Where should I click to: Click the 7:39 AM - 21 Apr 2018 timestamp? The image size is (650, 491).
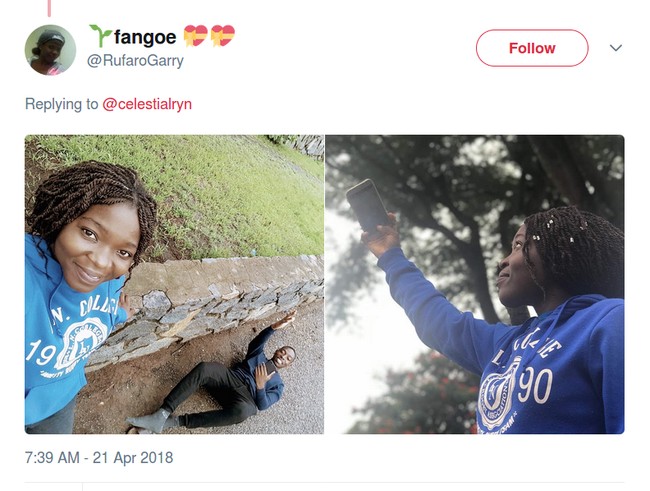tap(99, 458)
